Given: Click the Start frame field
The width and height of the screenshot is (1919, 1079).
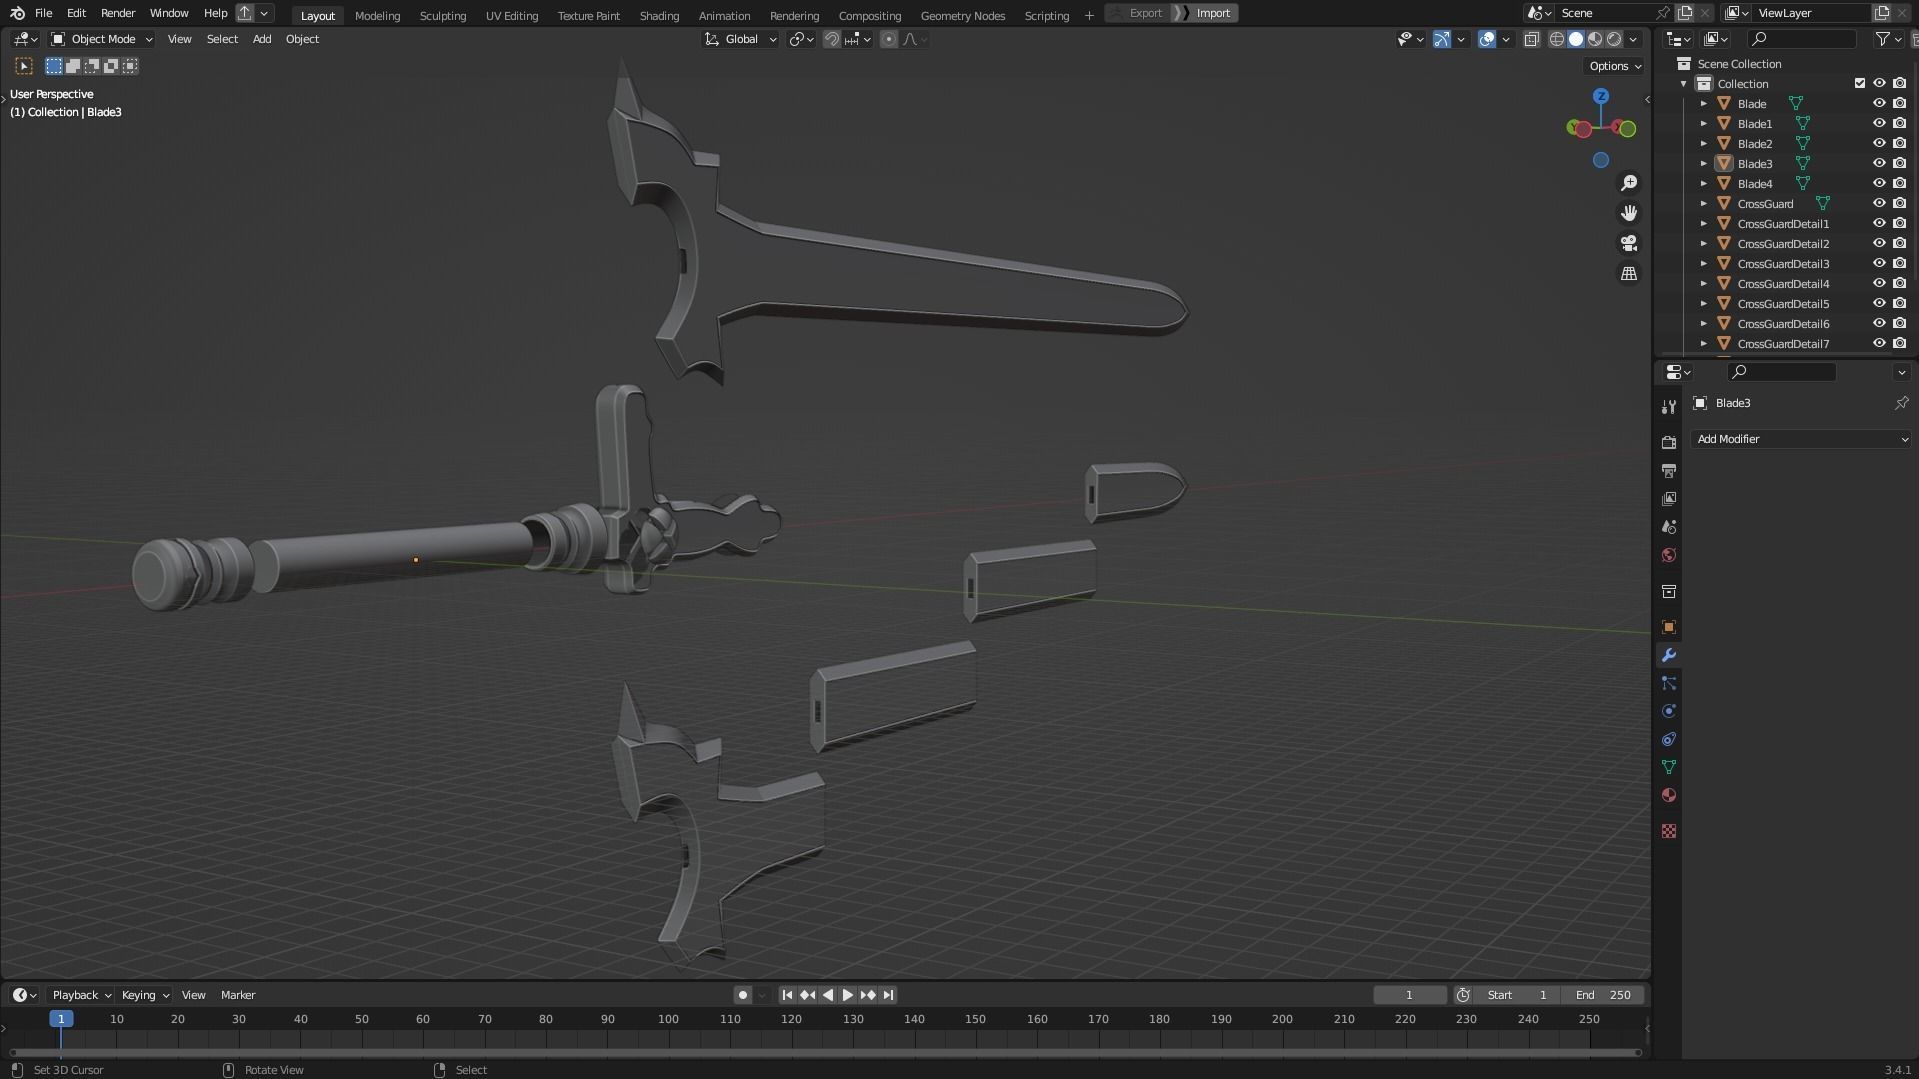Looking at the screenshot, I should (x=1517, y=995).
